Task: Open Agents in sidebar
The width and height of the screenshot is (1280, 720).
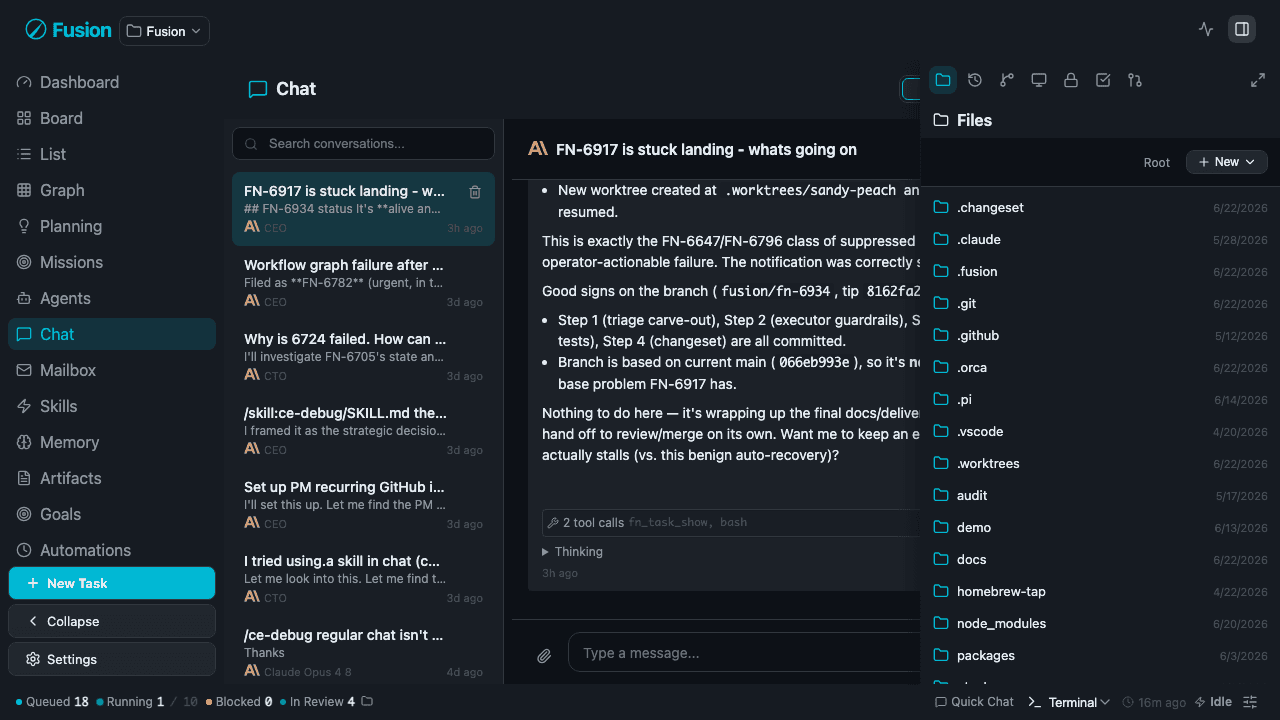Action: point(112,298)
